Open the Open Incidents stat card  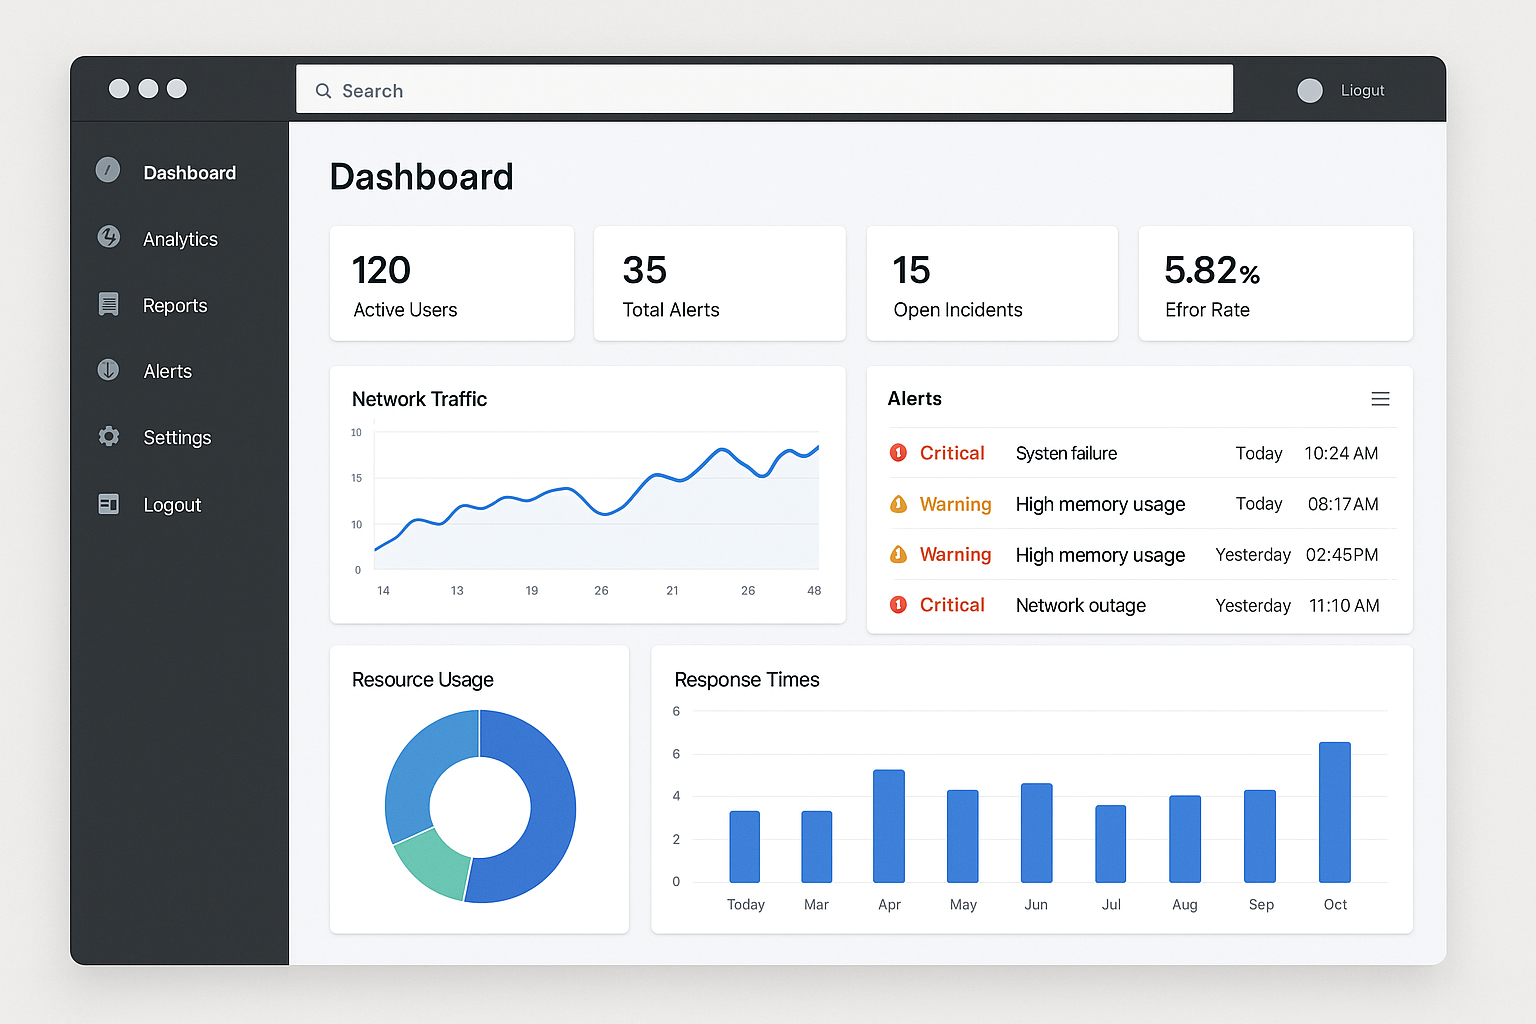[x=991, y=284]
